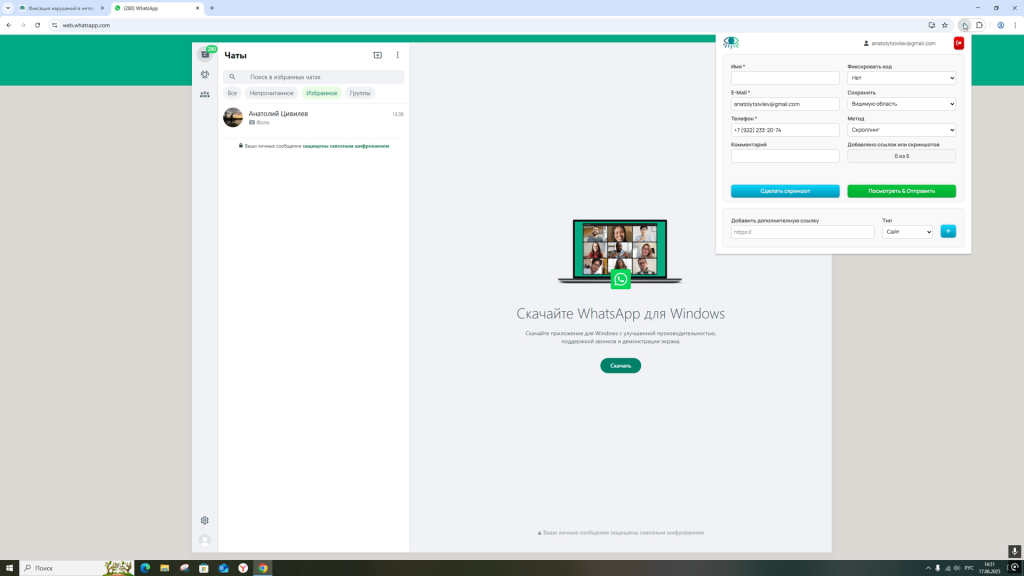Select the Непрочитанное chat filter
The width and height of the screenshot is (1024, 576).
pos(272,93)
